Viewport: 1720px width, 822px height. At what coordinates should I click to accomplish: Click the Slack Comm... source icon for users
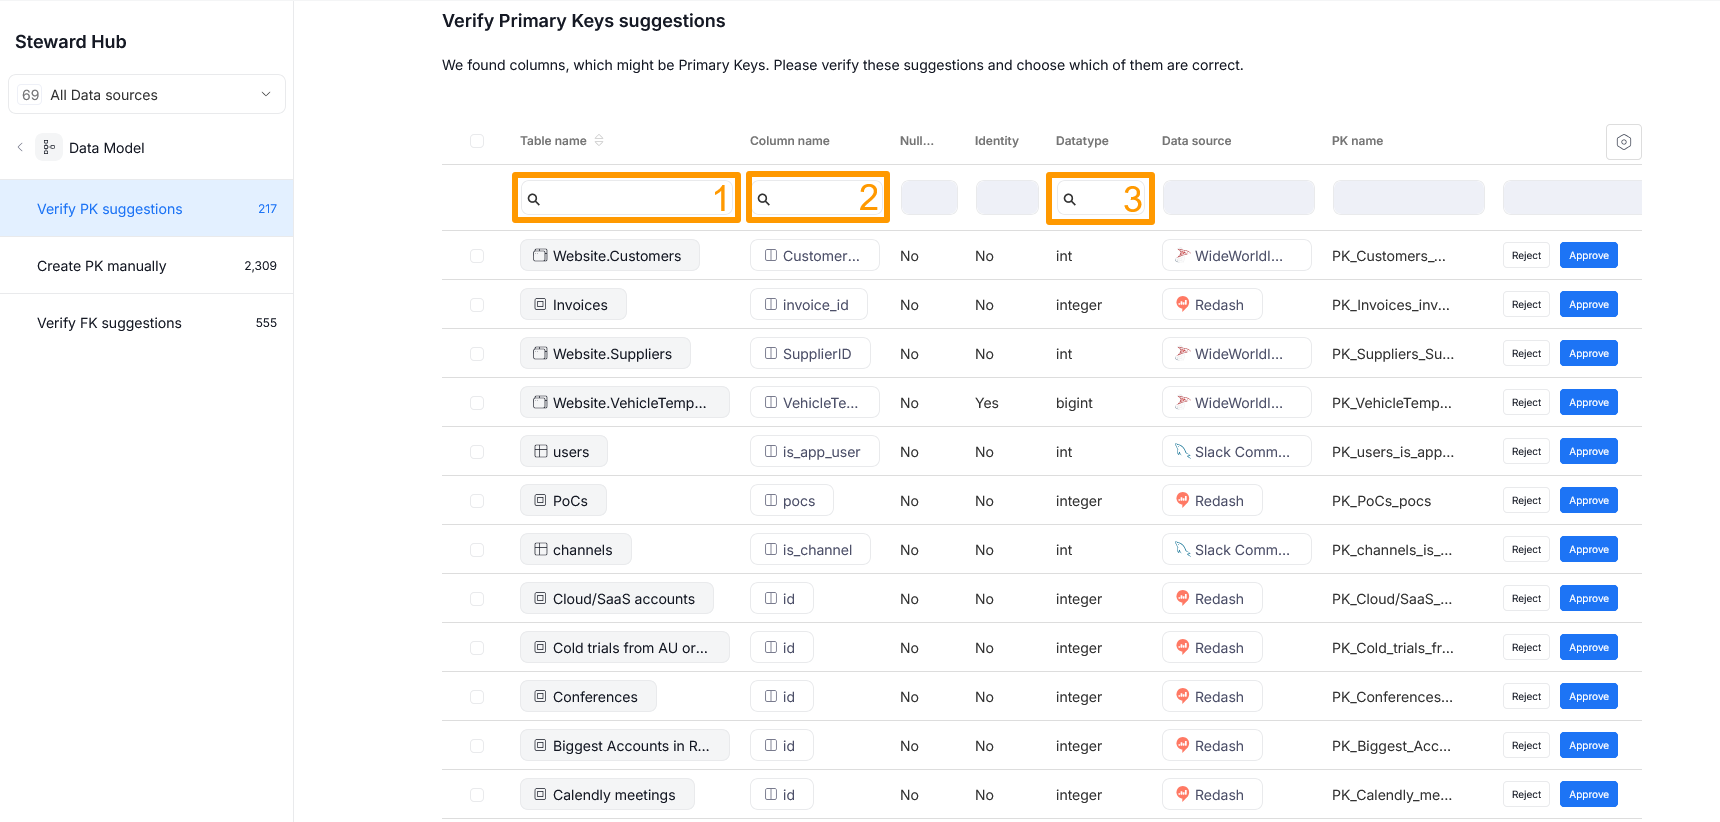[1182, 451]
